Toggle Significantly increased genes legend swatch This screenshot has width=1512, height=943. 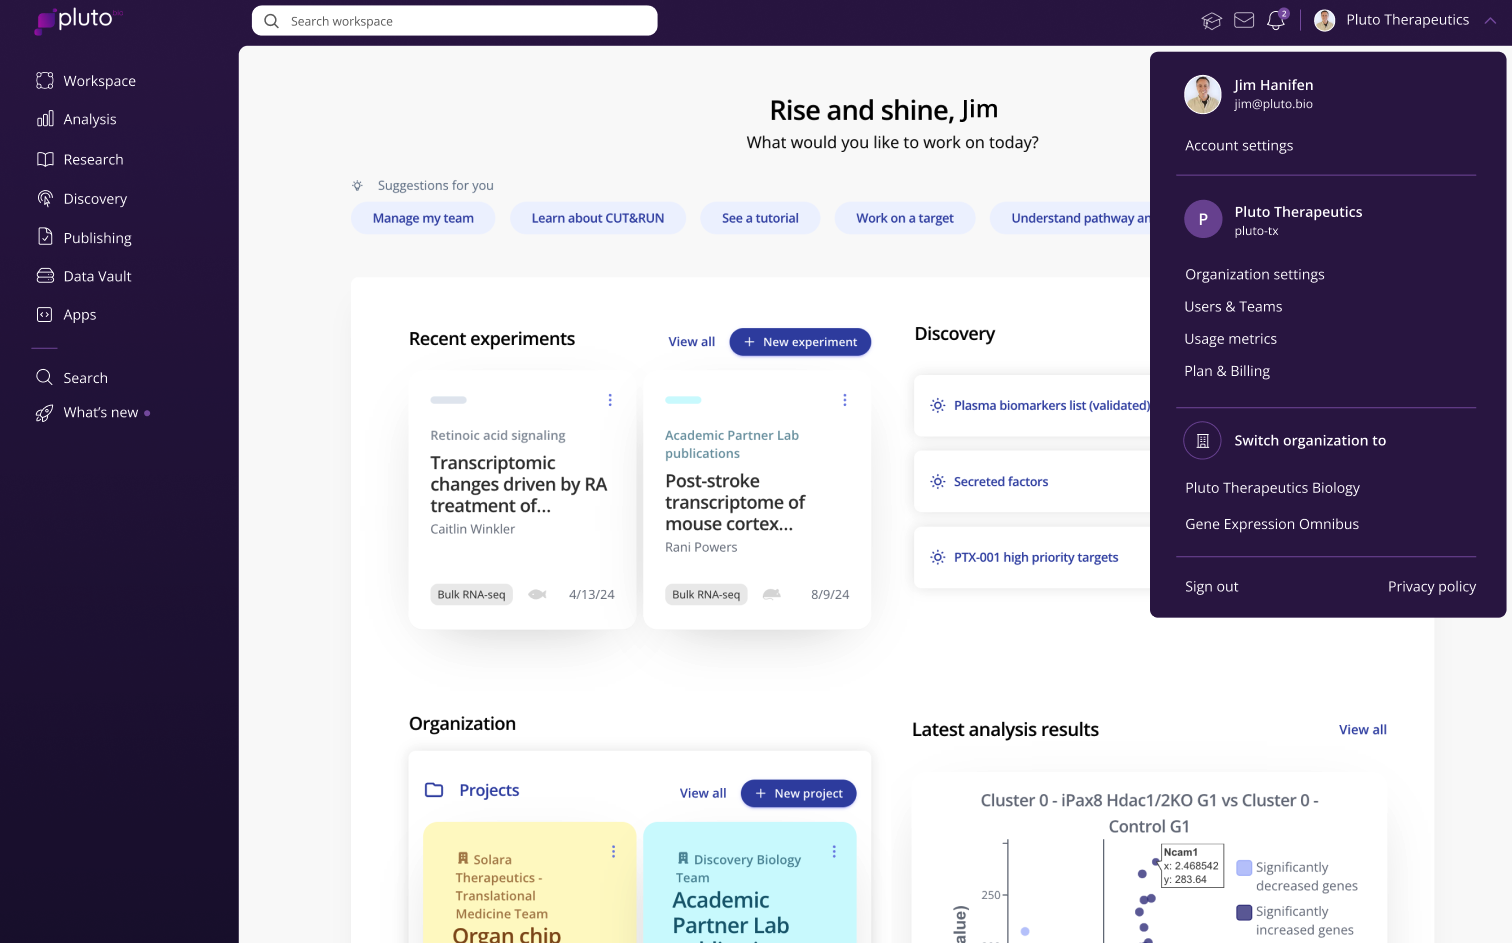click(x=1244, y=912)
